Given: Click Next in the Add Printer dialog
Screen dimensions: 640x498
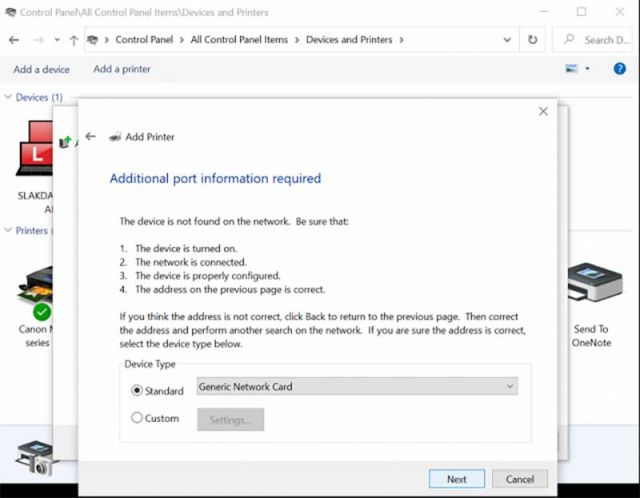Looking at the screenshot, I should coord(457,479).
